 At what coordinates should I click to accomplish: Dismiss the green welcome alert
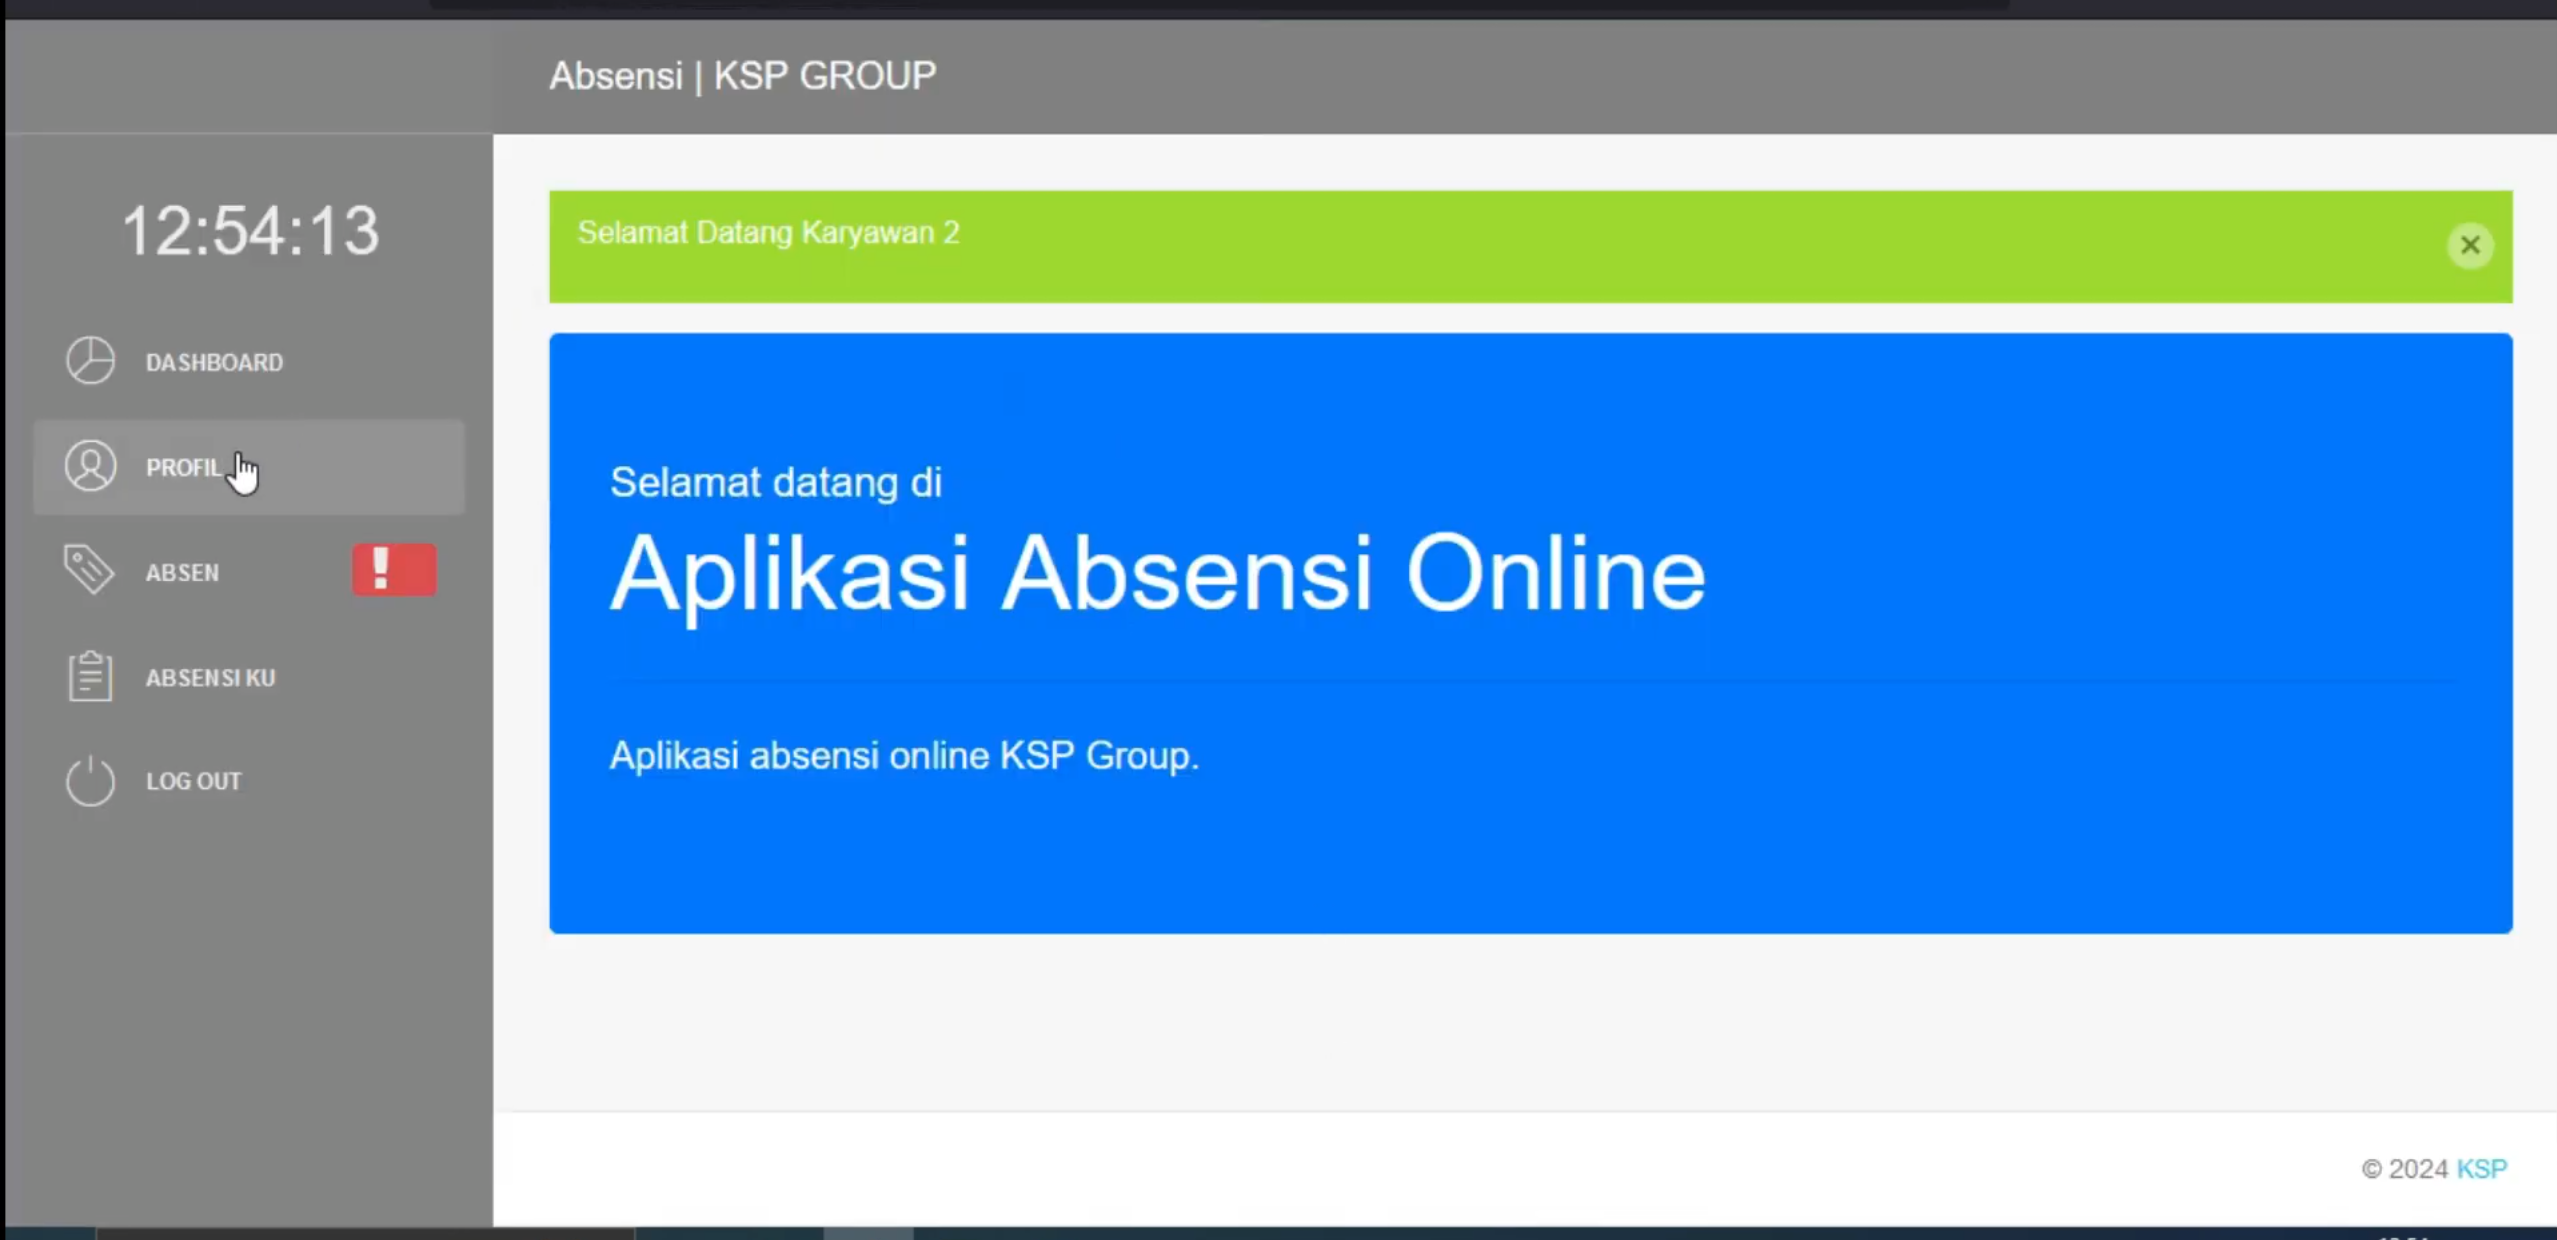point(2469,245)
